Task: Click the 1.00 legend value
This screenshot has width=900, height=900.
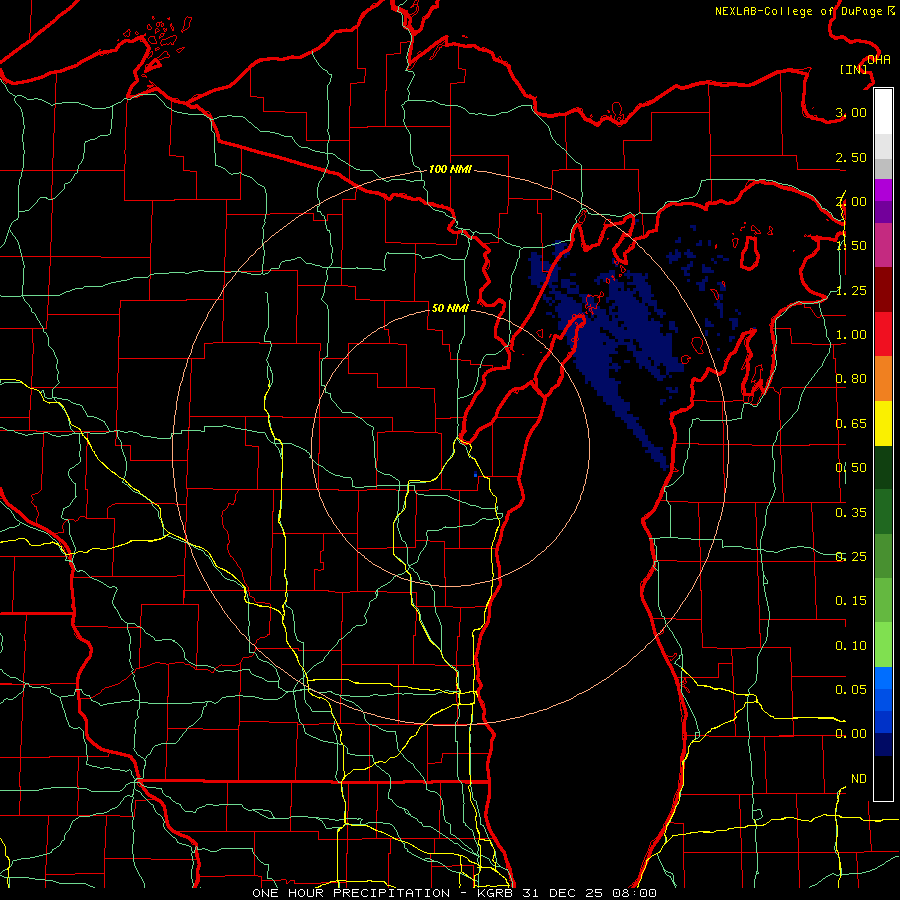Action: point(851,335)
